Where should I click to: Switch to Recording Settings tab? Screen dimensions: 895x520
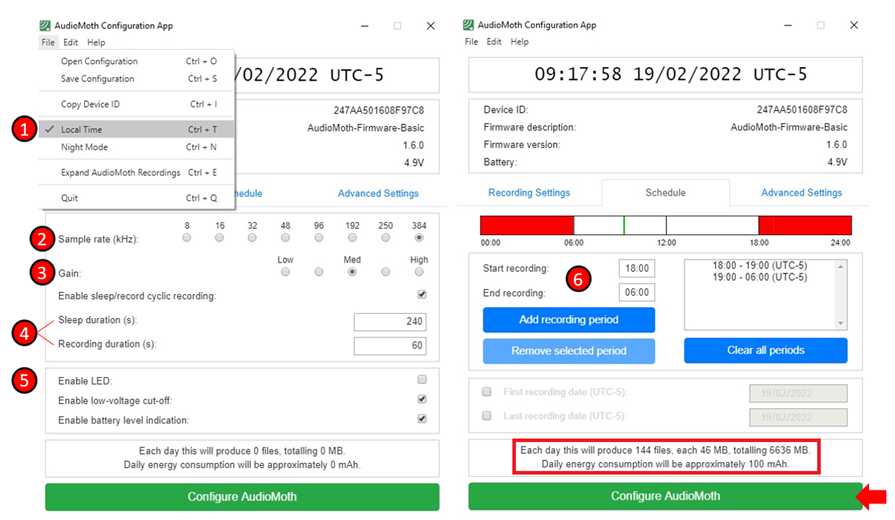coord(529,193)
